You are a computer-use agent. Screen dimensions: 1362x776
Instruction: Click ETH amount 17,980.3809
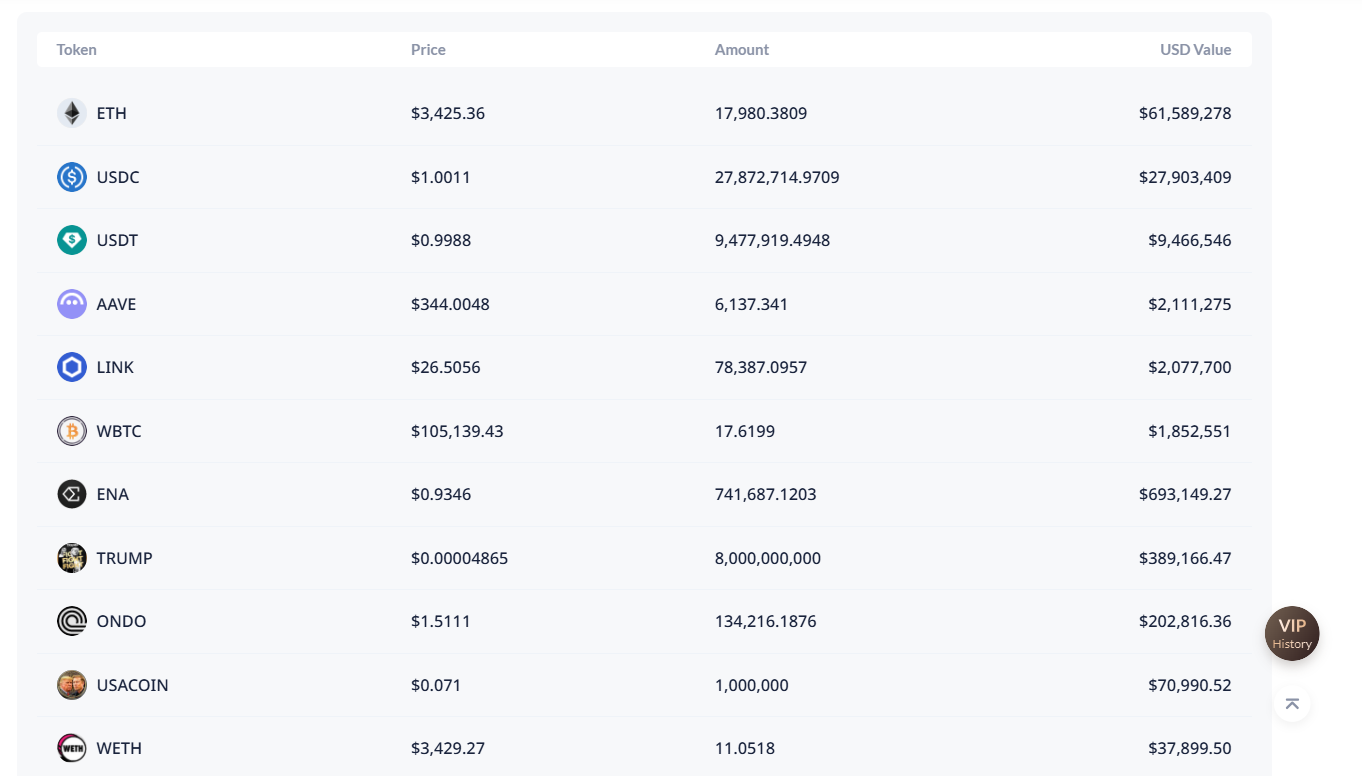pyautogui.click(x=761, y=113)
